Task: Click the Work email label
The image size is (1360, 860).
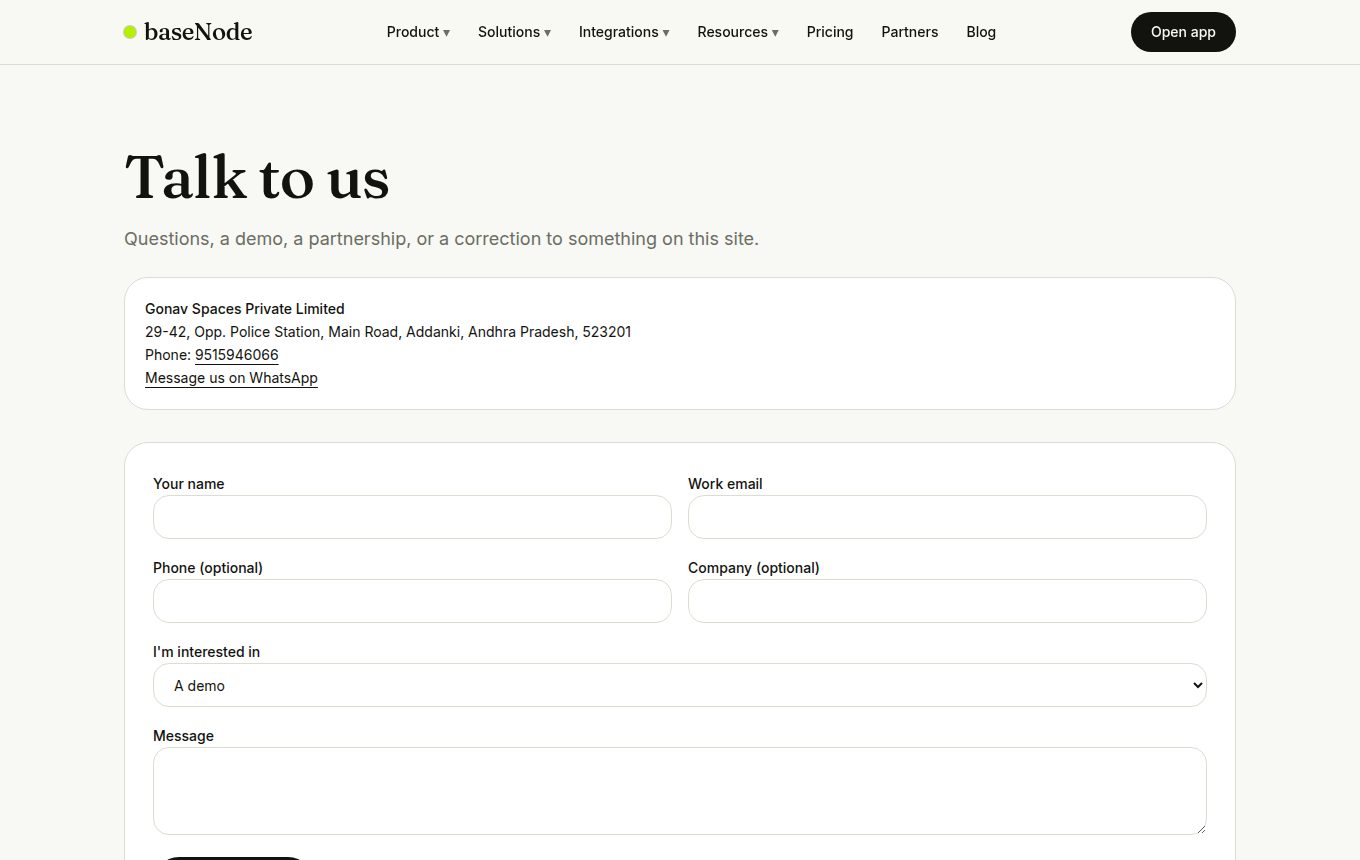Action: click(x=725, y=484)
